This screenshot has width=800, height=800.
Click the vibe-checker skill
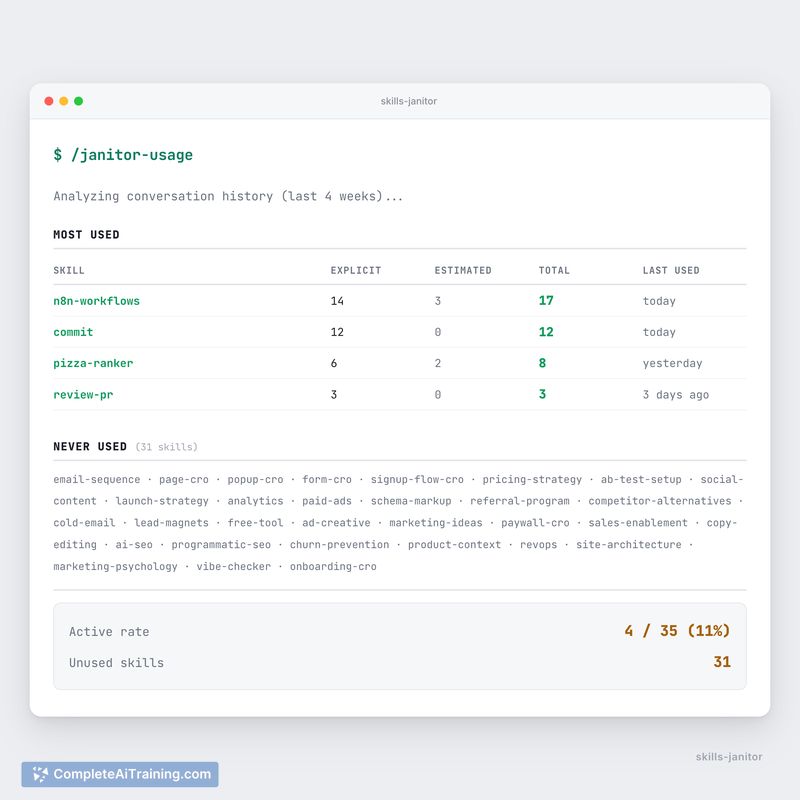click(x=234, y=566)
